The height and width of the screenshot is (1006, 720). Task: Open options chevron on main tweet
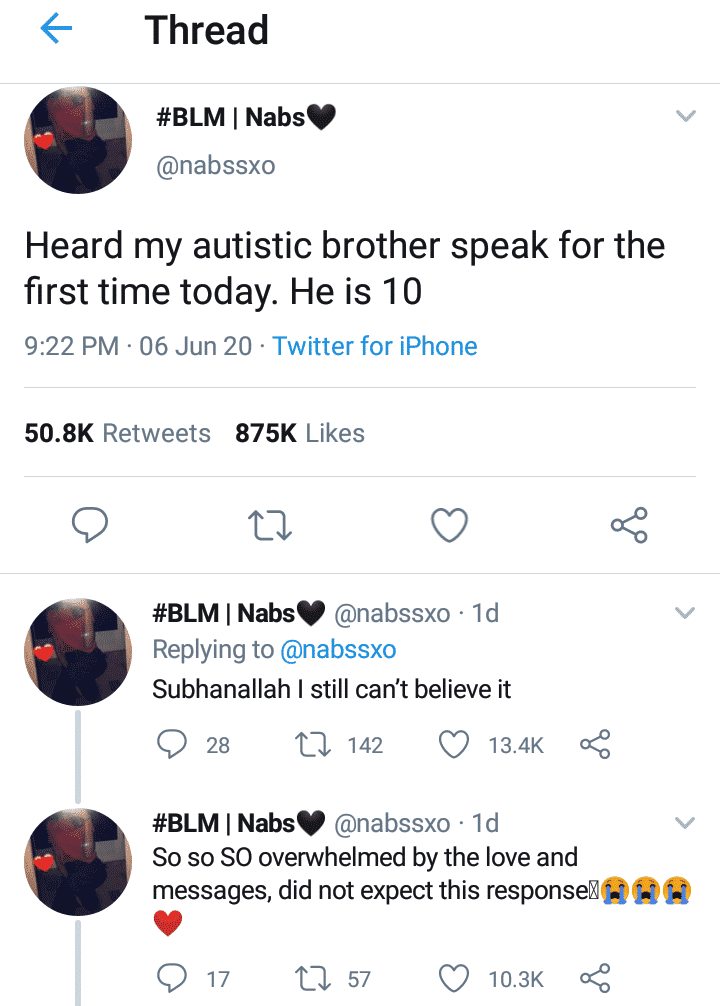(685, 117)
